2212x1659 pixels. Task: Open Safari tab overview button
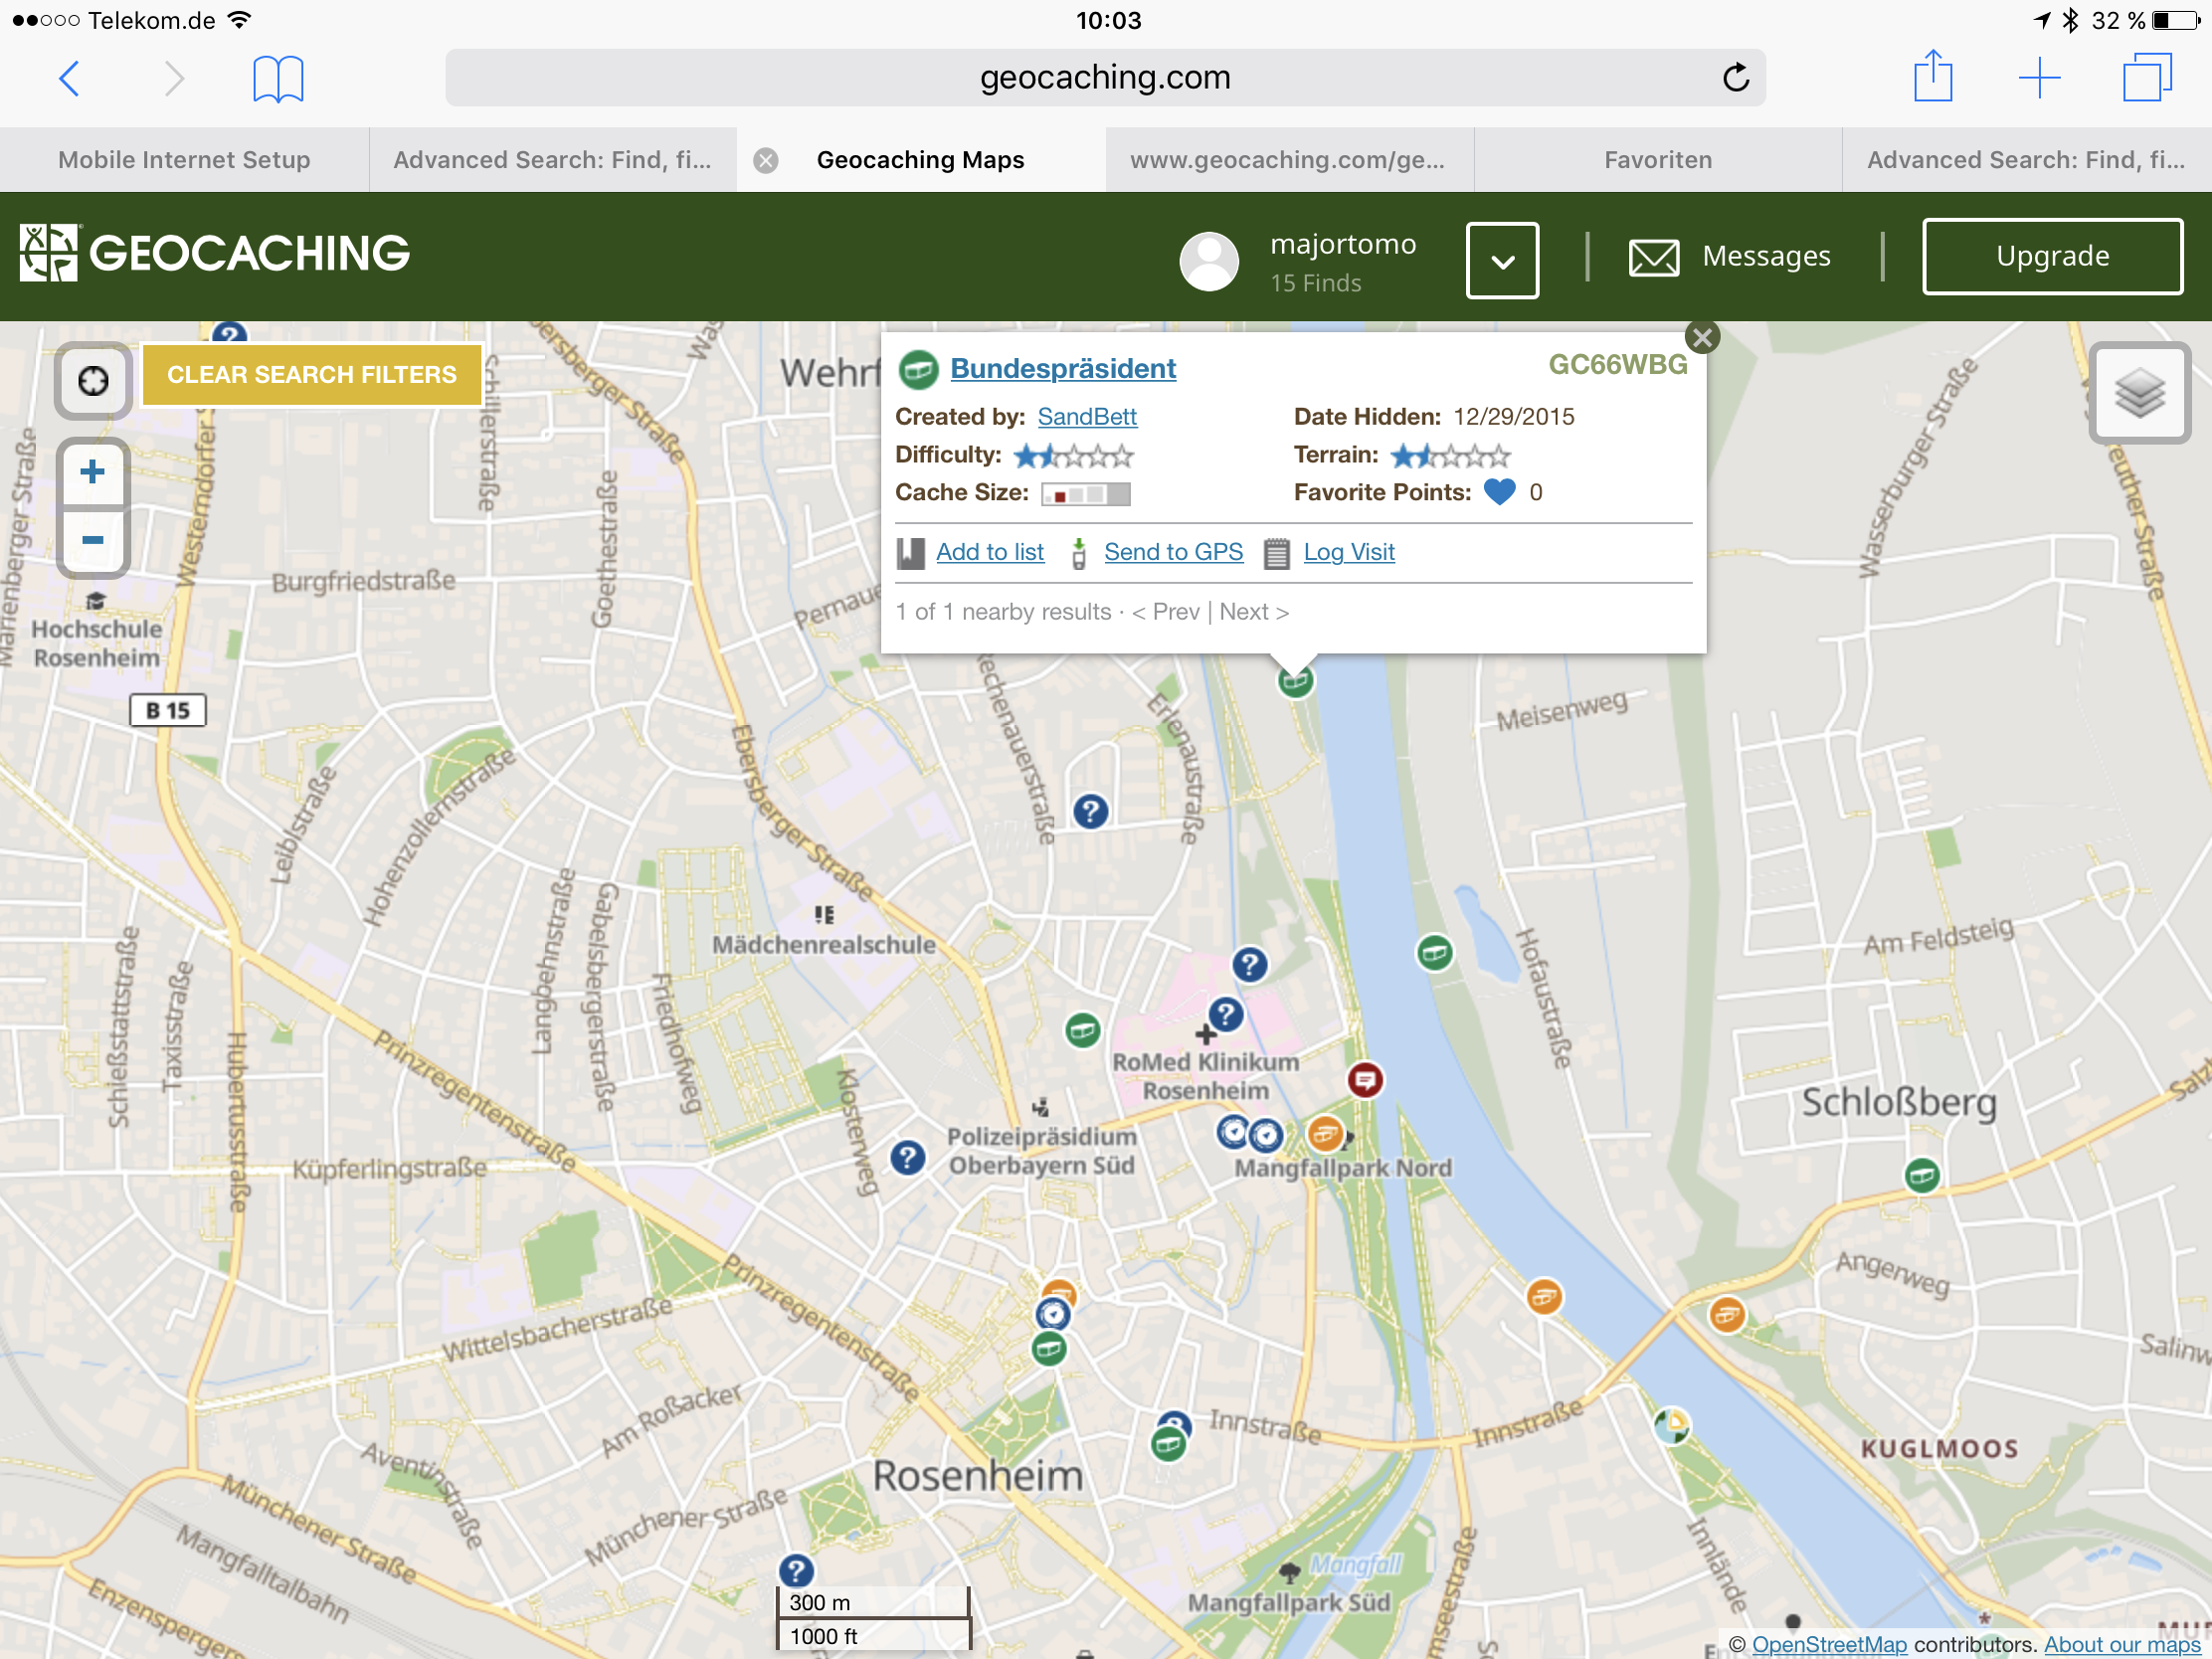pos(2146,77)
